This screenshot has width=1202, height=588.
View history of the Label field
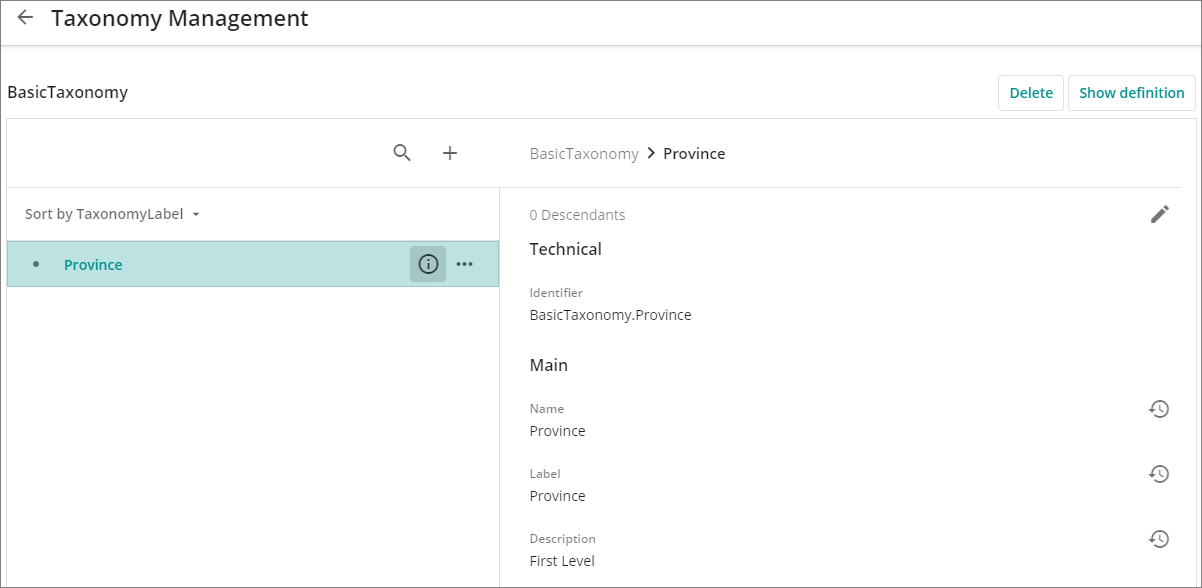(x=1159, y=474)
